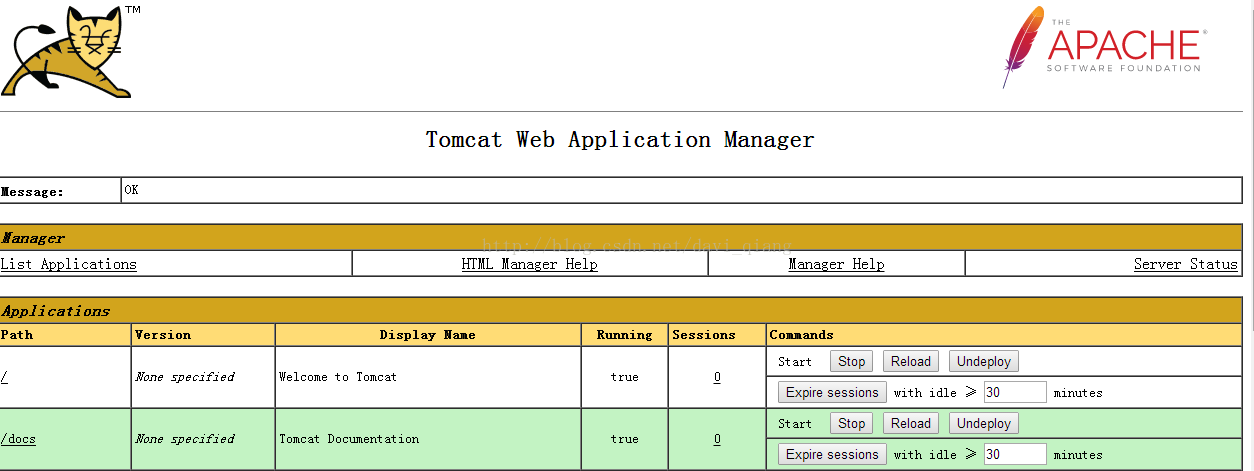This screenshot has height=471, width=1254.
Task: Expire sessions for the root application
Action: 832,393
